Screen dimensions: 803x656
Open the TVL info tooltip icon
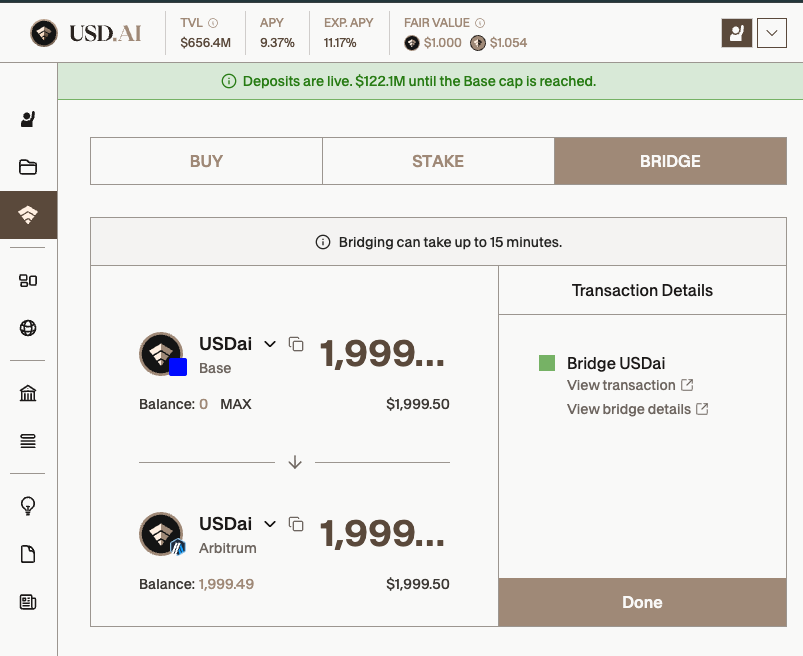pos(214,23)
